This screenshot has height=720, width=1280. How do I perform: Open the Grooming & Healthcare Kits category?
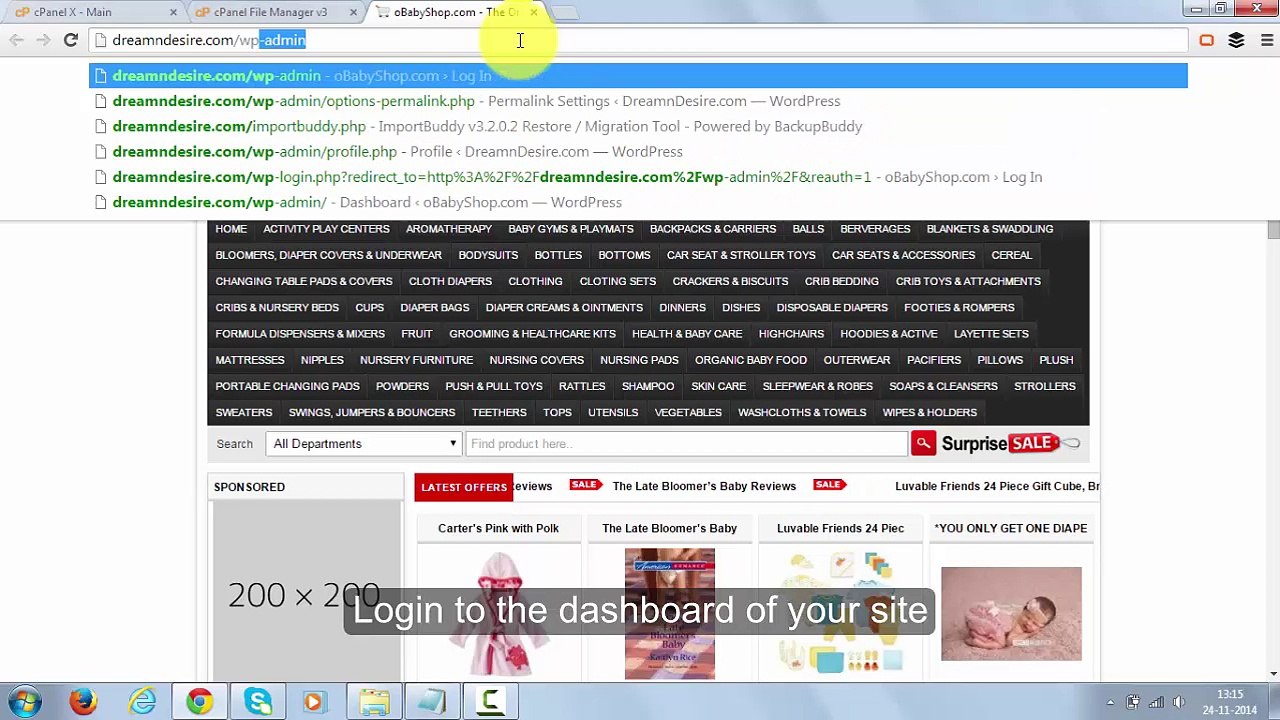coord(532,334)
